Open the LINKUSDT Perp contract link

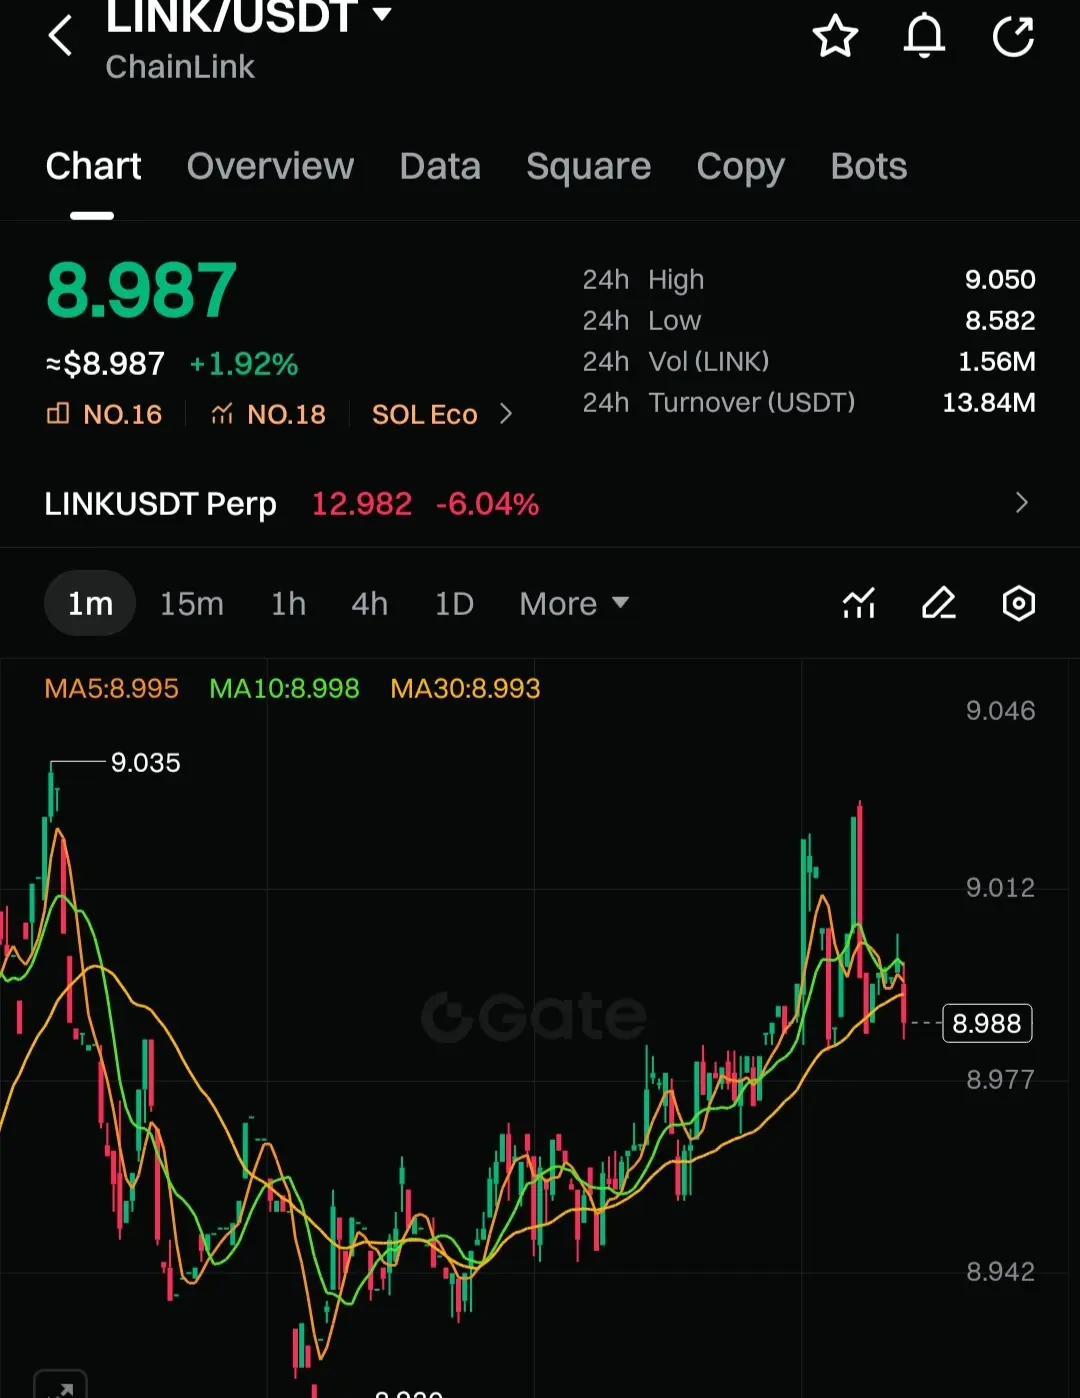tap(160, 504)
